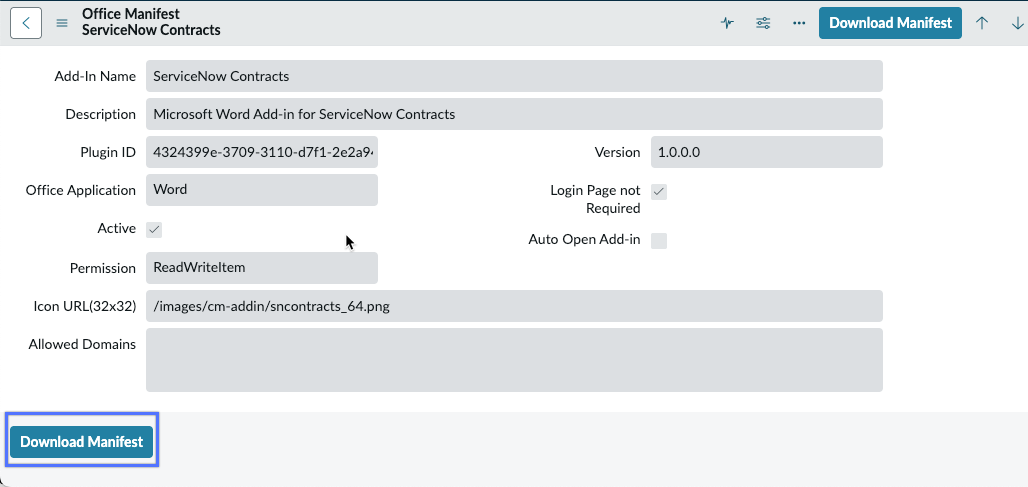The height and width of the screenshot is (487, 1028).
Task: Go back using the left chevron button
Action: (x=26, y=23)
